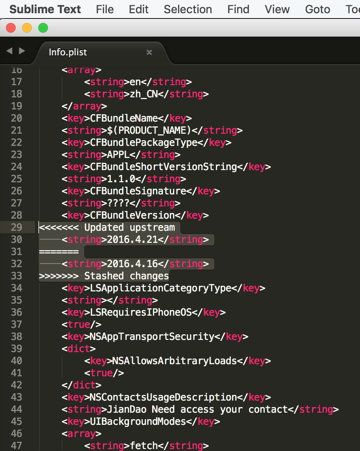Close window with the red button
Image resolution: width=360 pixels, height=451 pixels.
pos(11,28)
